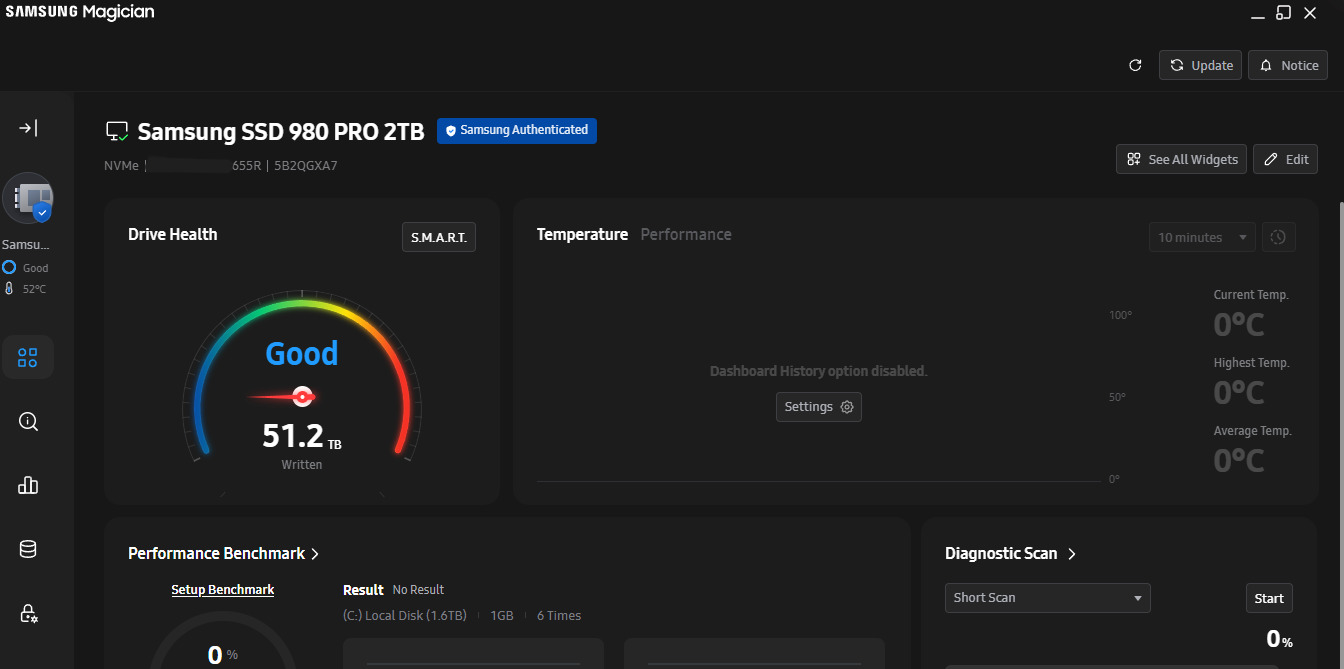Click the Good status in sidebar
Viewport: 1344px width, 669px height.
[36, 268]
